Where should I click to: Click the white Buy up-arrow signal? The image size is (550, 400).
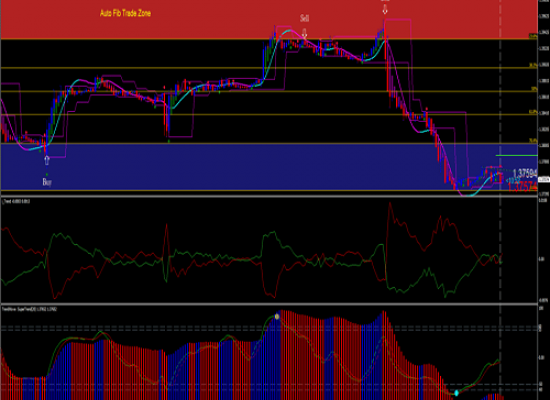[x=47, y=160]
